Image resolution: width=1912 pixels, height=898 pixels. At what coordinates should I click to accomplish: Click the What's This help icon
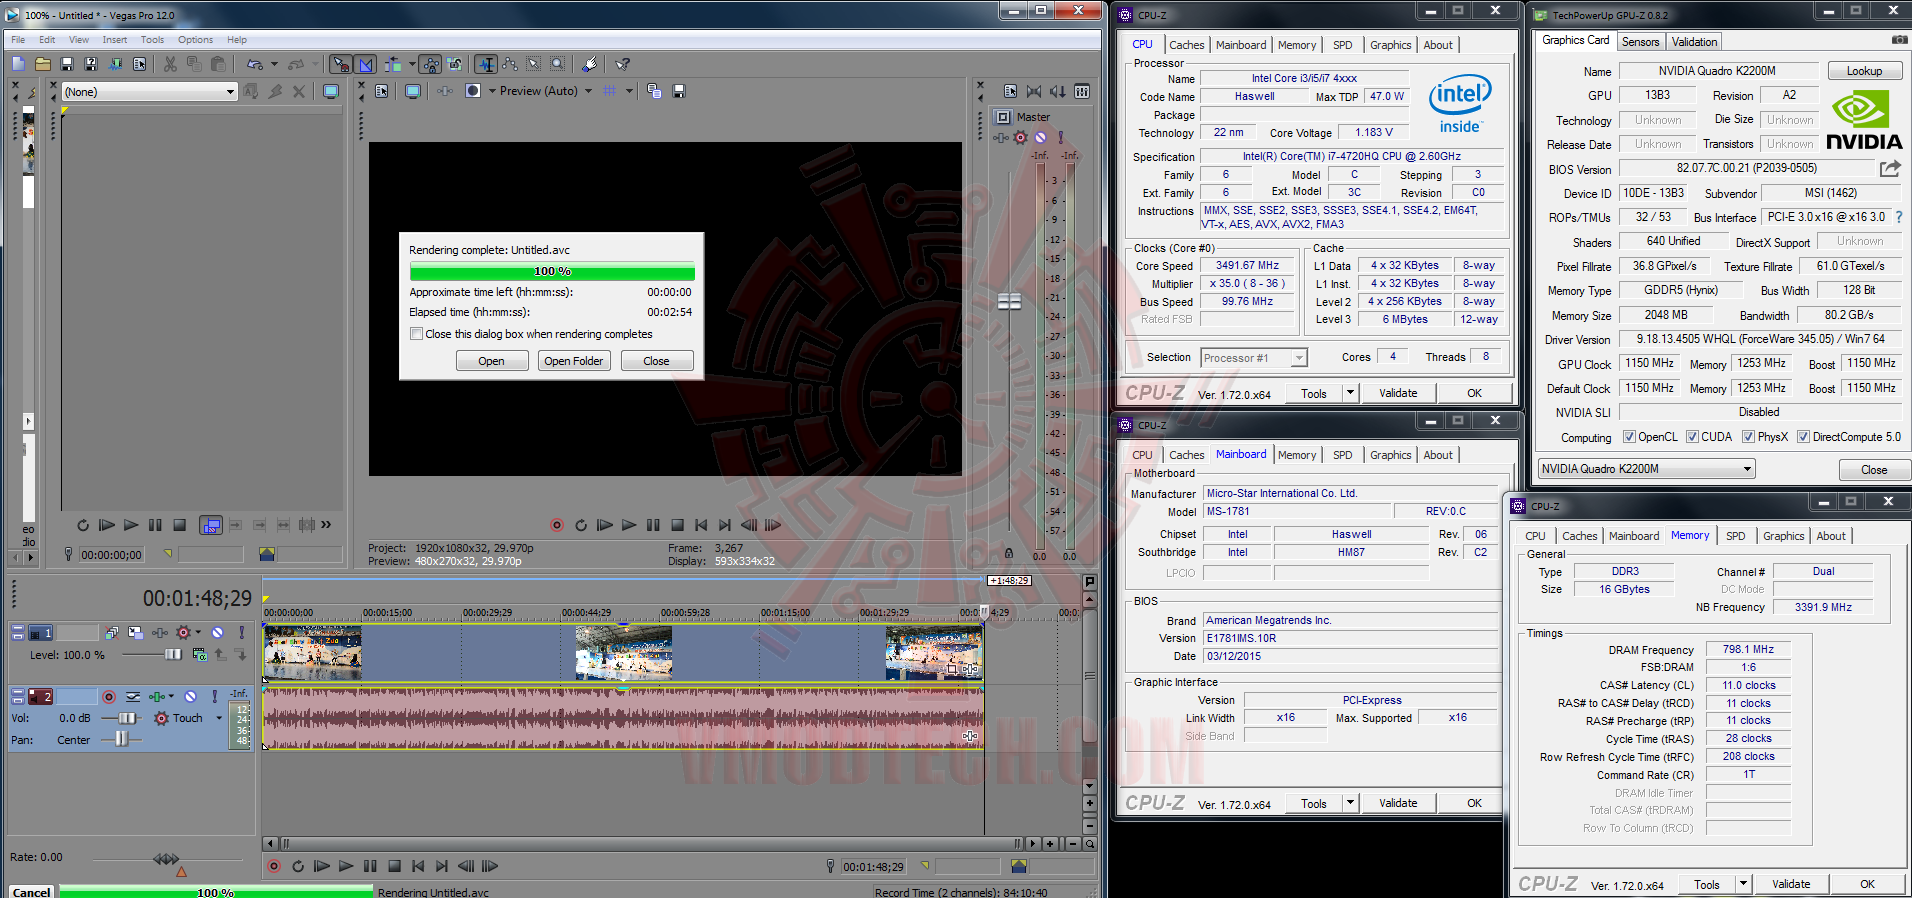[622, 64]
